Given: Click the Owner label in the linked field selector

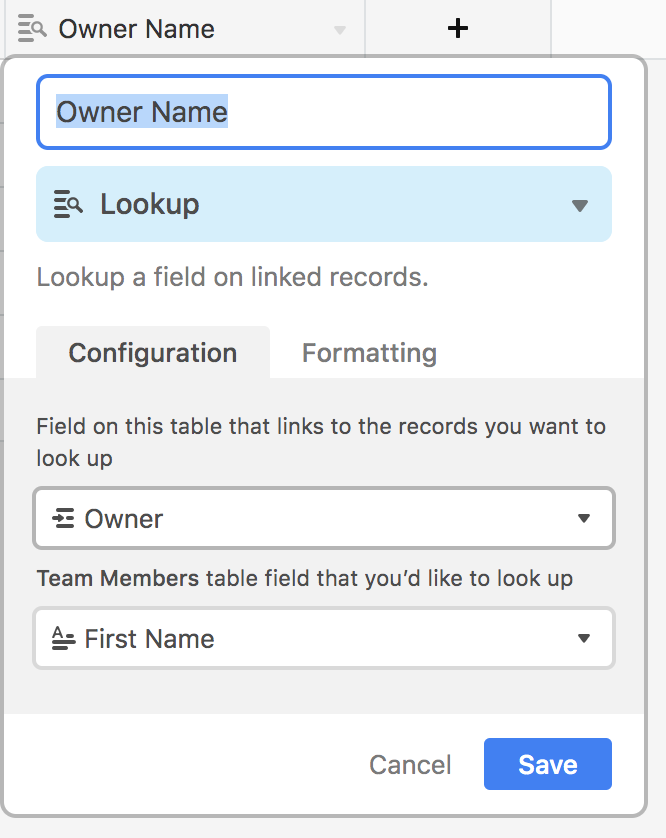Looking at the screenshot, I should [x=124, y=519].
